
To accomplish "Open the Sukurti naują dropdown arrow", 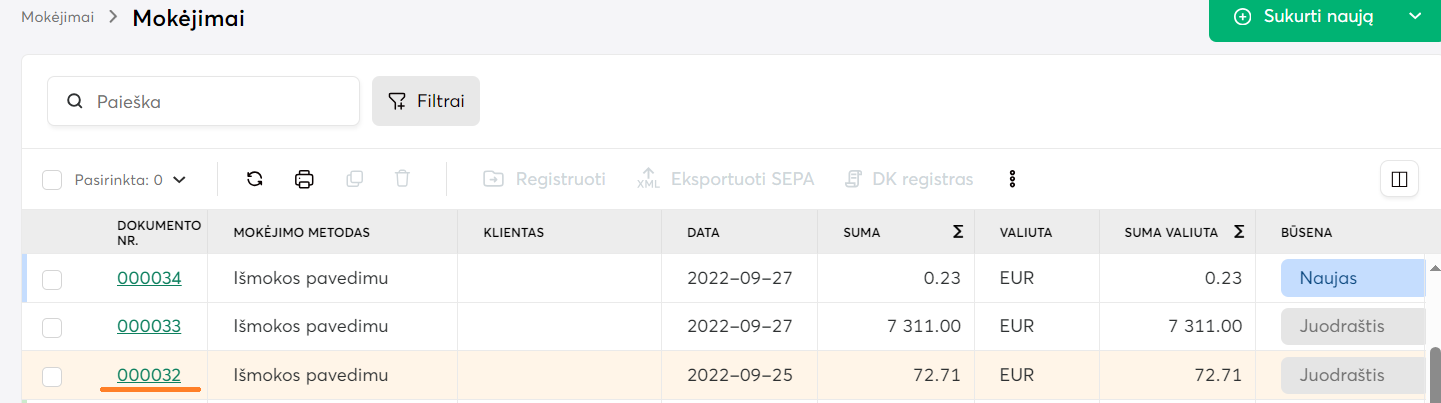I will pos(1414,16).
